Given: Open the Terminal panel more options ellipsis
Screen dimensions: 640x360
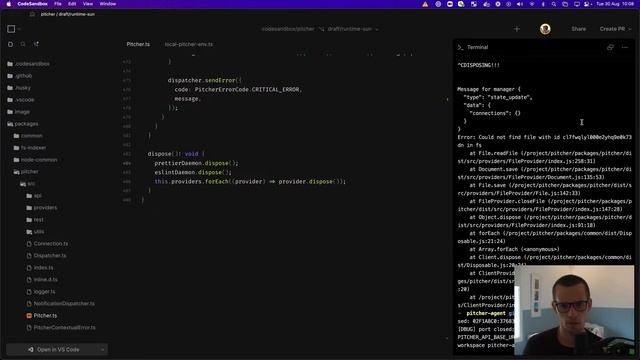Looking at the screenshot, I should (x=625, y=47).
